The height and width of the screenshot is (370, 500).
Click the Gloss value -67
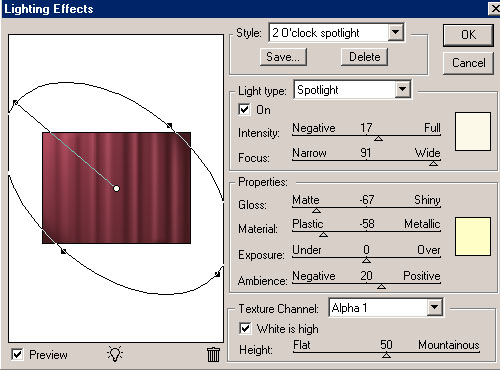367,200
